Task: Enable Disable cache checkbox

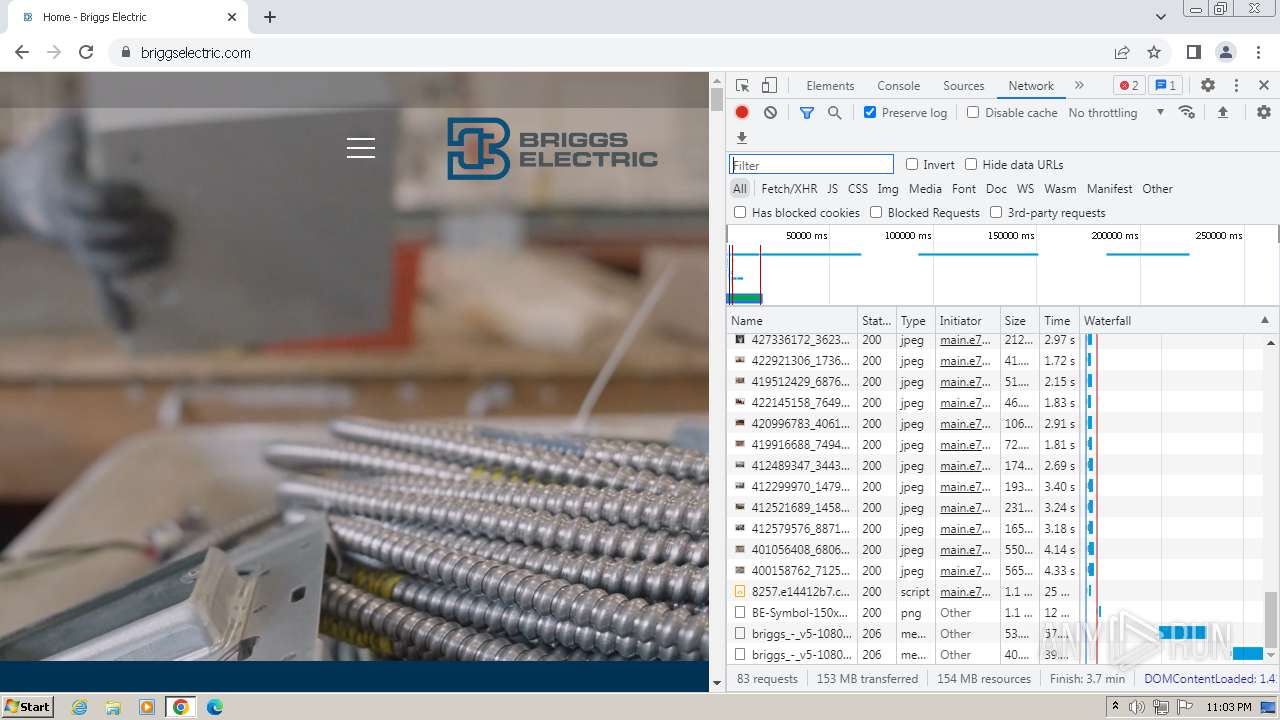Action: (973, 112)
